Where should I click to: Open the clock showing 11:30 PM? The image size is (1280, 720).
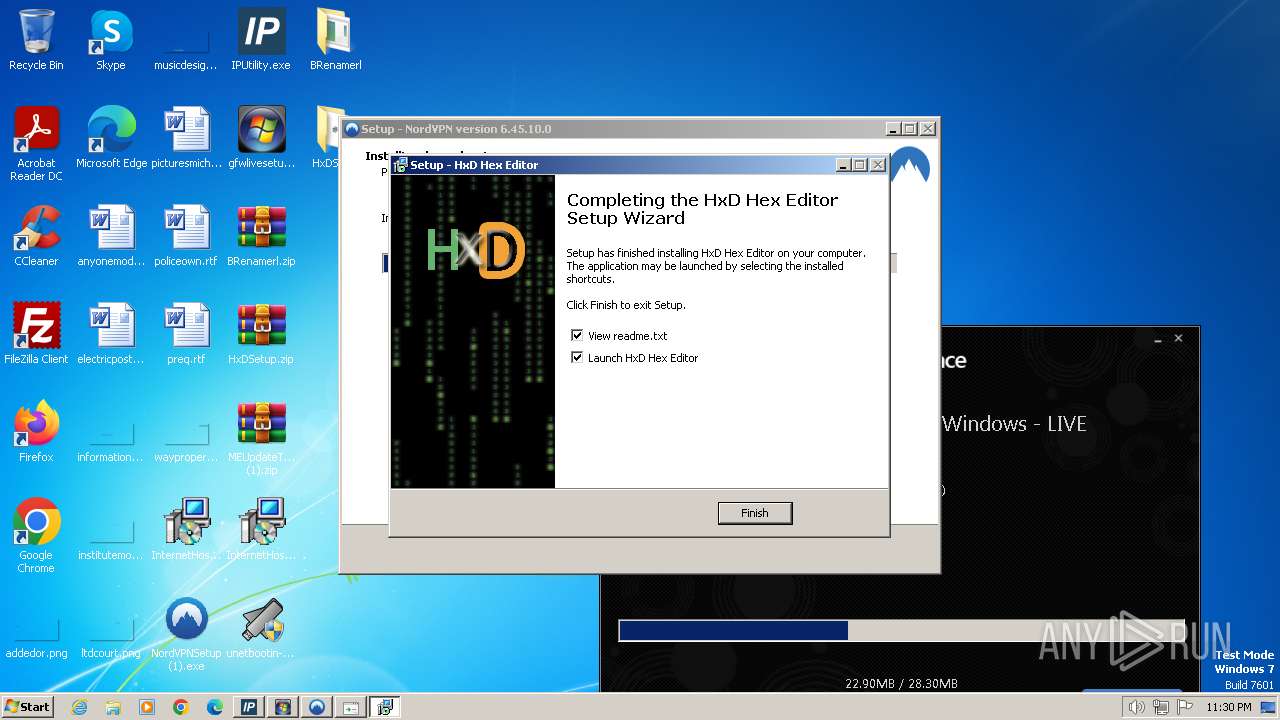pos(1228,707)
